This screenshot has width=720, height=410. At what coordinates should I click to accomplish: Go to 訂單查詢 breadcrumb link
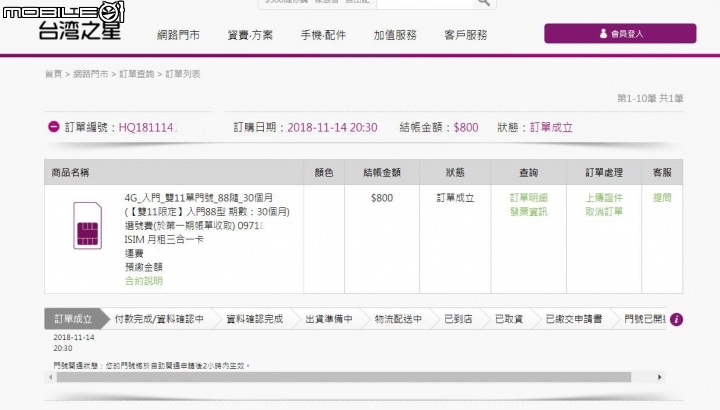click(x=137, y=74)
